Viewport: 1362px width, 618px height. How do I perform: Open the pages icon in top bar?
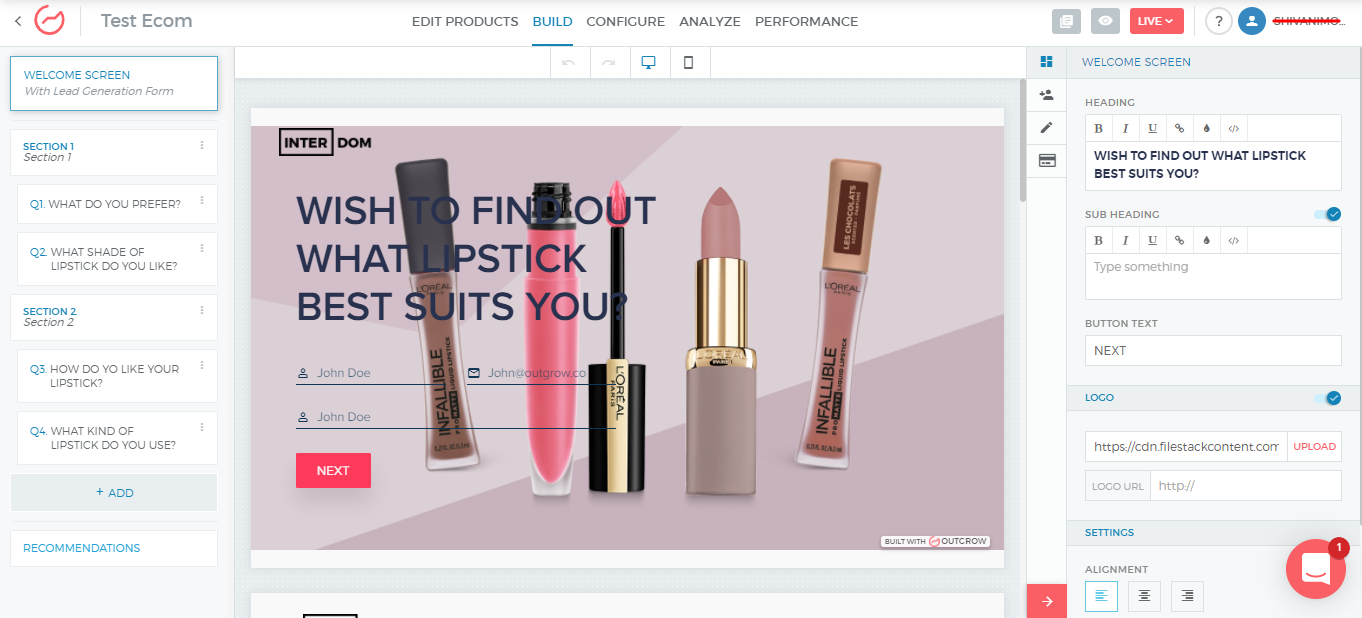[x=1067, y=21]
